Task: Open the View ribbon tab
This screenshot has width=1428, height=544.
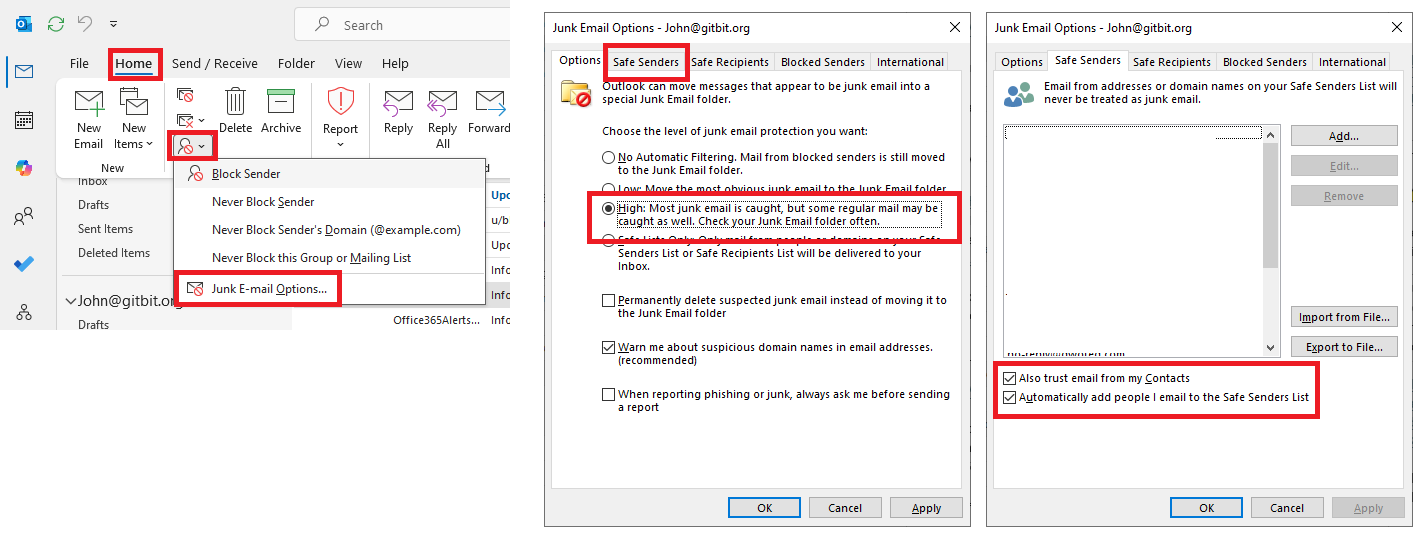Action: click(x=348, y=63)
